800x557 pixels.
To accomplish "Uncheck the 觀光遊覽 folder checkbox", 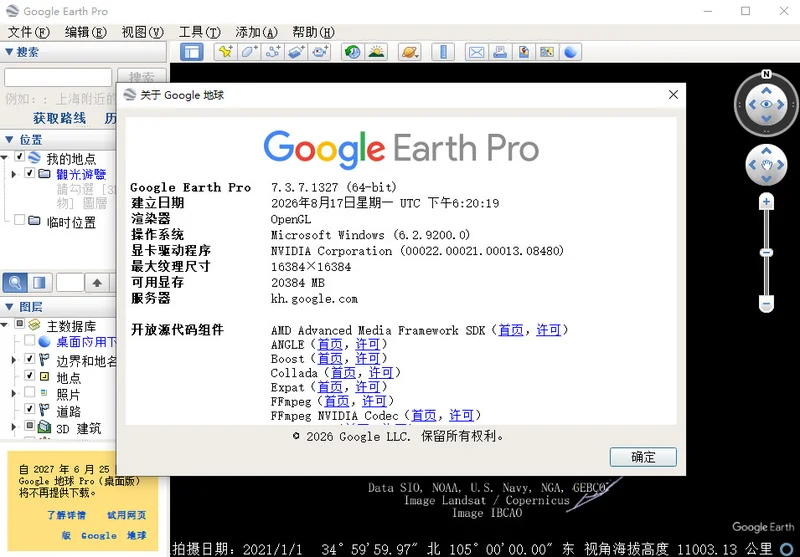I will point(30,173).
